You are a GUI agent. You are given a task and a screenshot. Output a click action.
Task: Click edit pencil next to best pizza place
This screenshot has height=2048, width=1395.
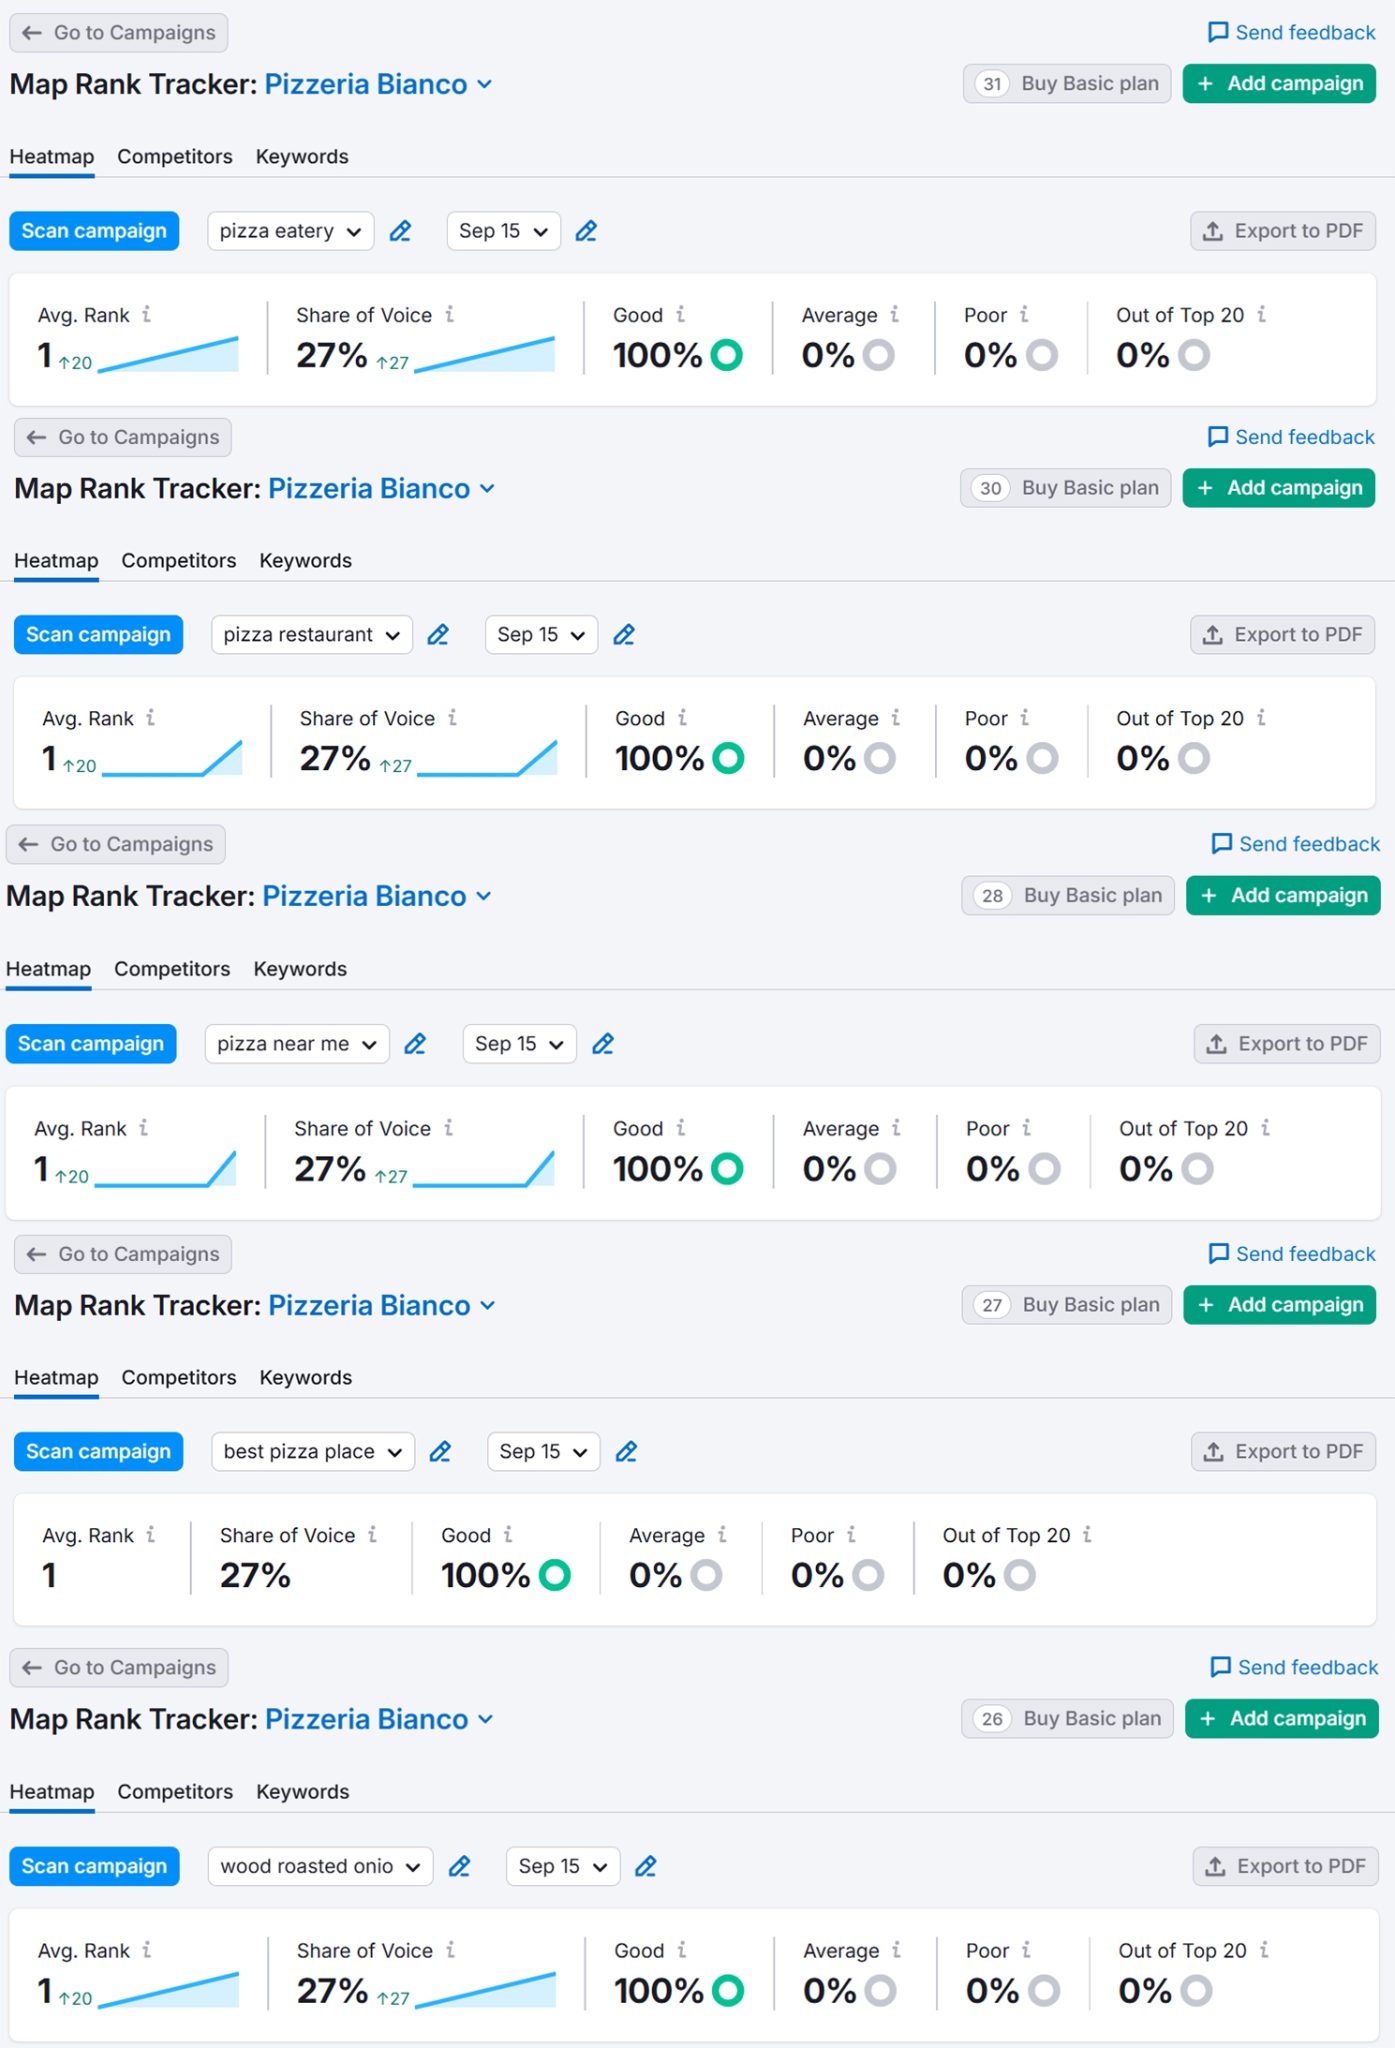440,1452
